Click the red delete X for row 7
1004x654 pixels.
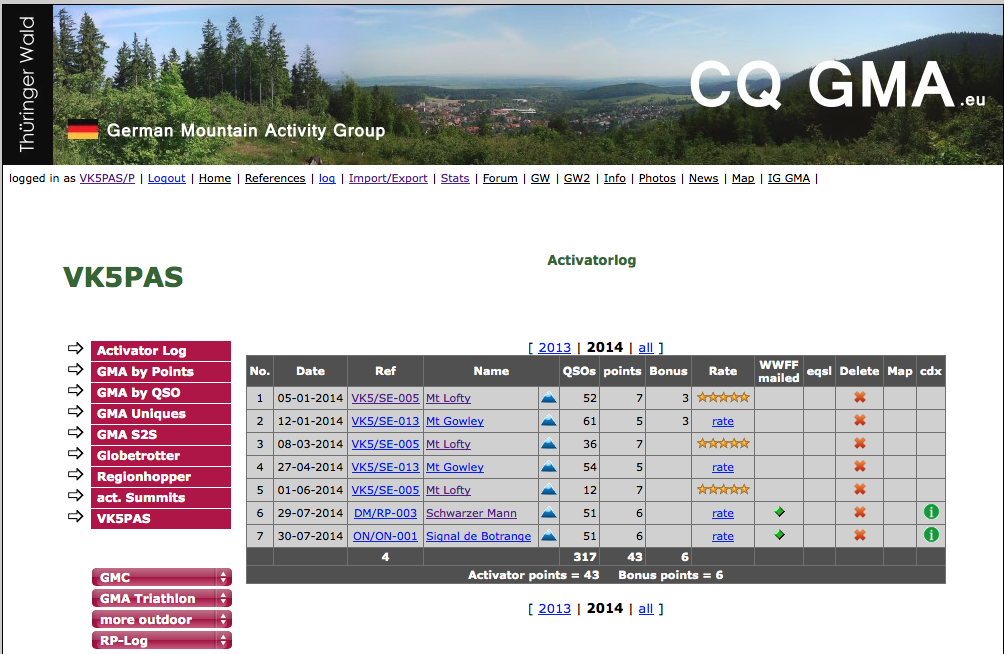coord(859,536)
